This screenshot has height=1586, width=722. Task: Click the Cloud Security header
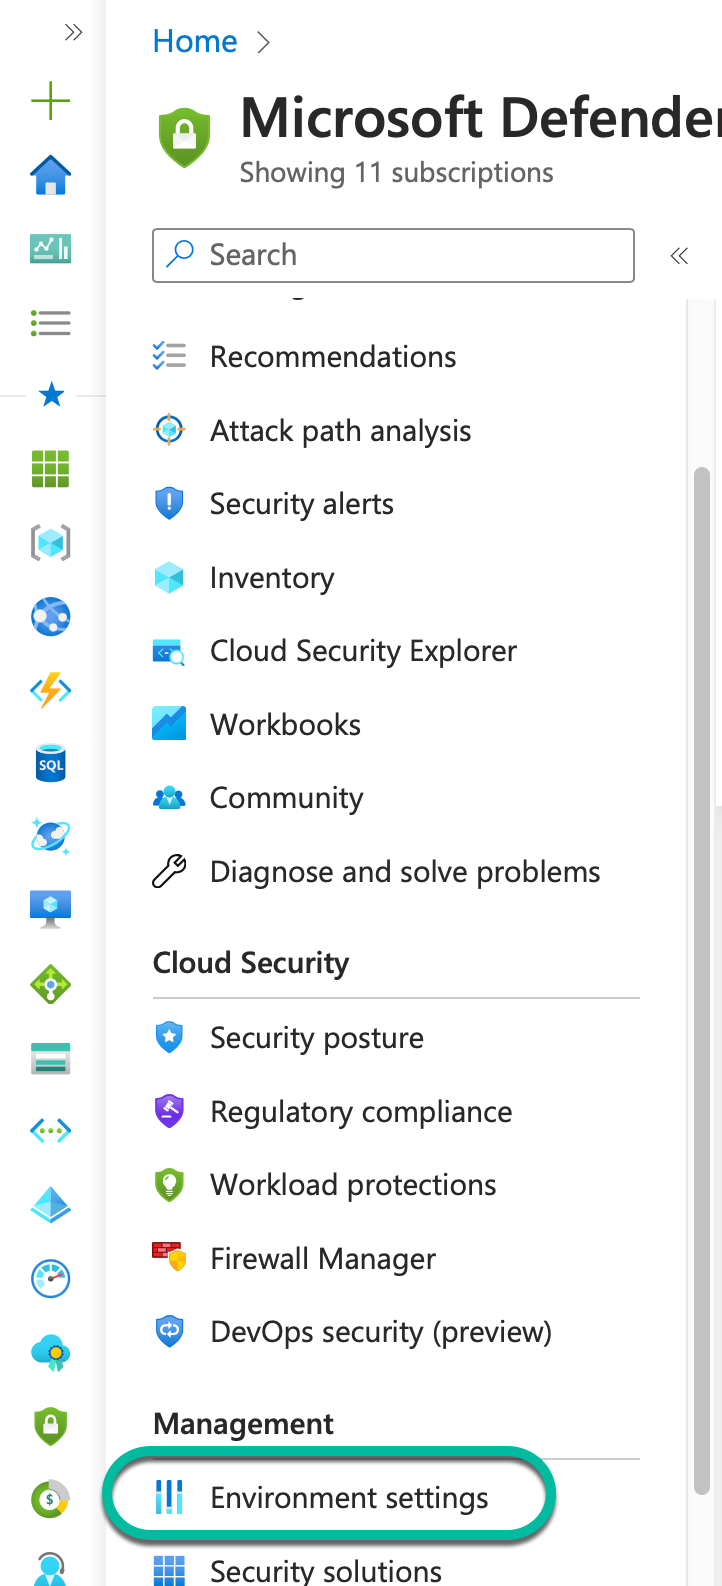pos(251,963)
